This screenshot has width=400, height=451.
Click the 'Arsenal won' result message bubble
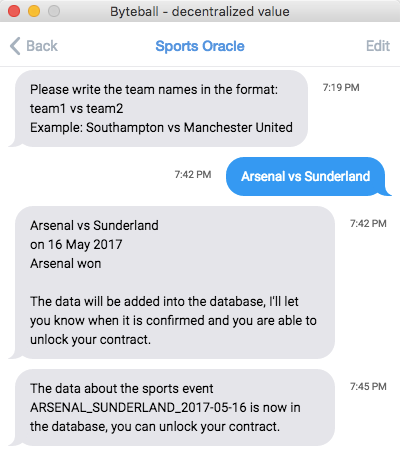click(x=171, y=282)
